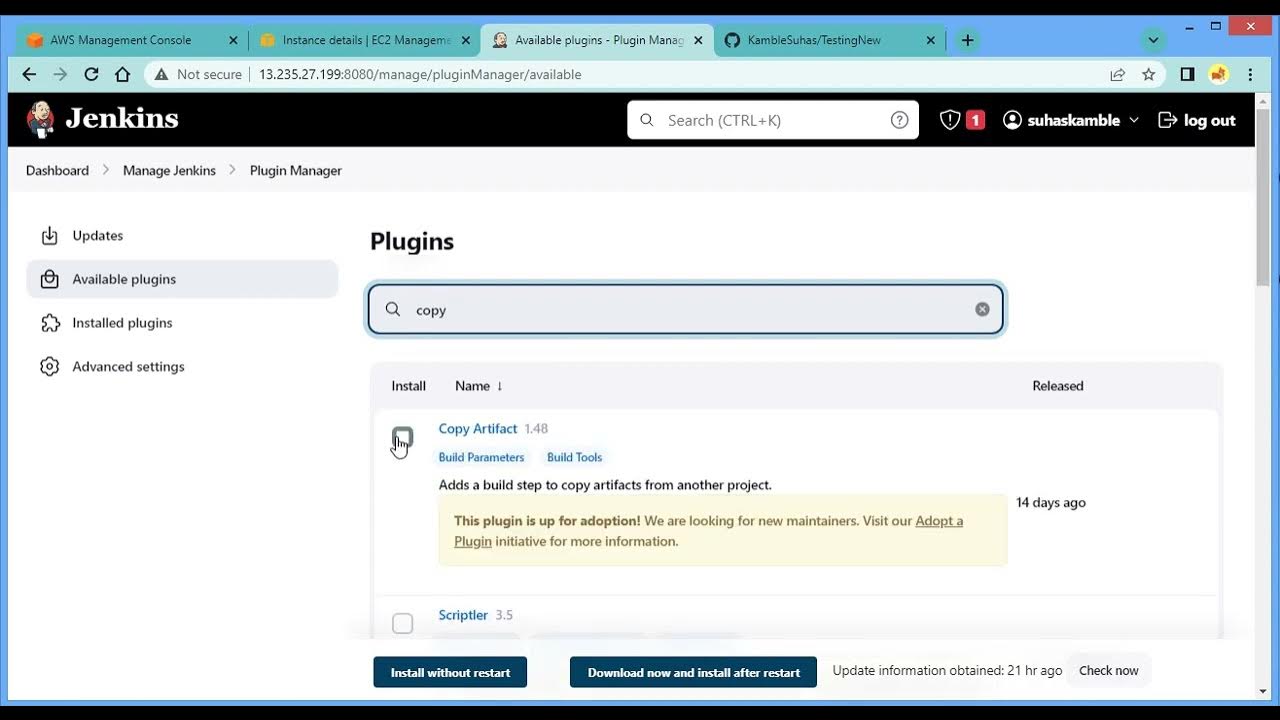Open the Adopt a Plugin link
This screenshot has height=720, width=1280.
tap(708, 531)
